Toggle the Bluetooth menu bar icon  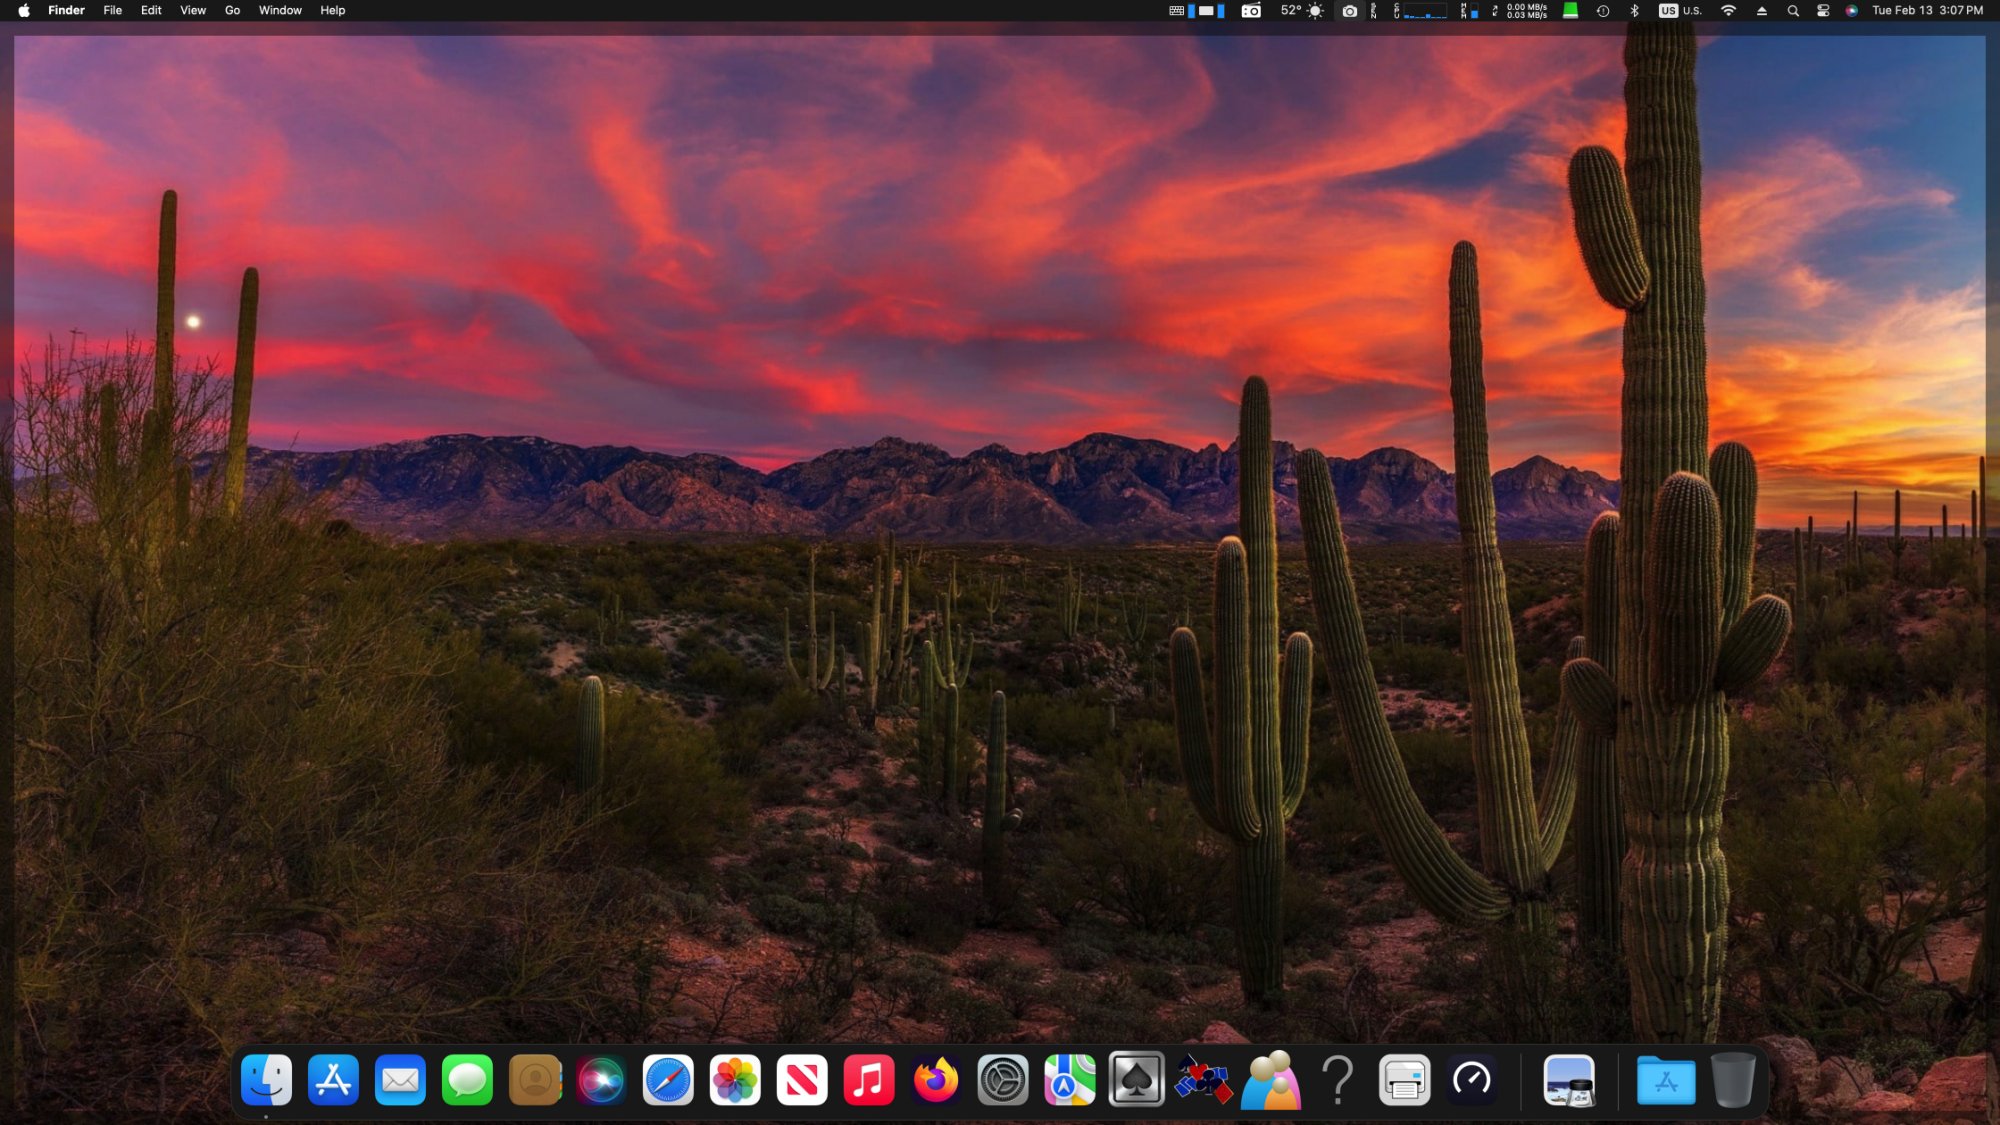[x=1635, y=11]
